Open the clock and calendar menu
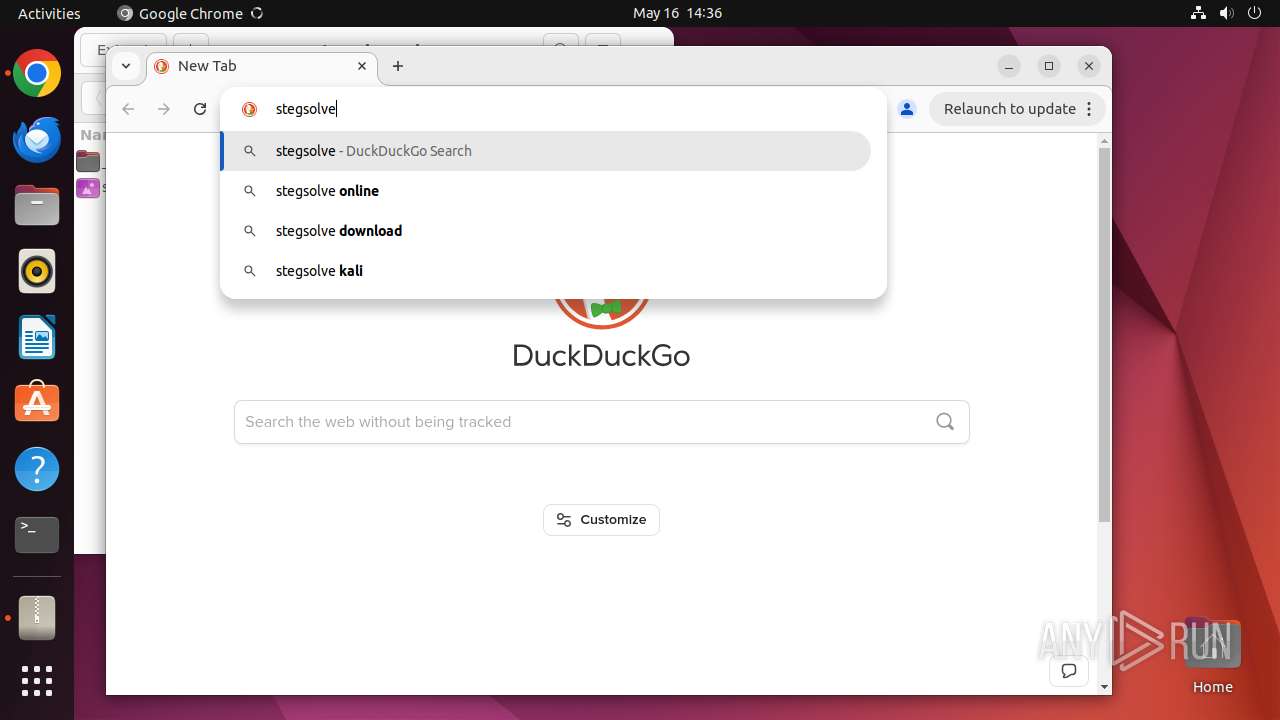This screenshot has height=720, width=1280. click(677, 13)
